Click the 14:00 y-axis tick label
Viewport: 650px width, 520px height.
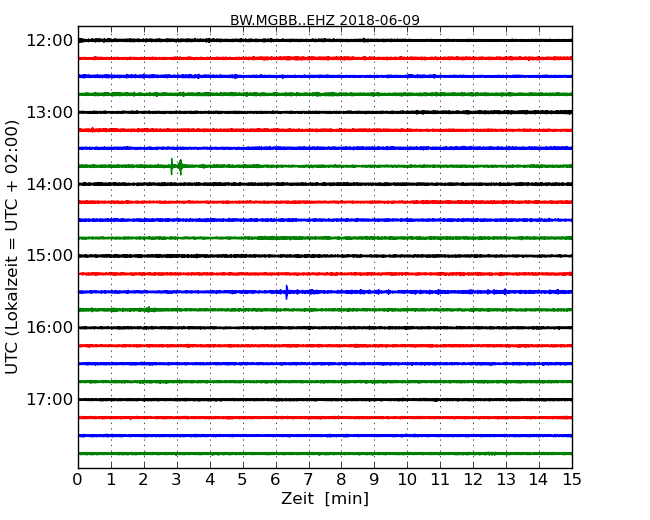click(x=50, y=184)
